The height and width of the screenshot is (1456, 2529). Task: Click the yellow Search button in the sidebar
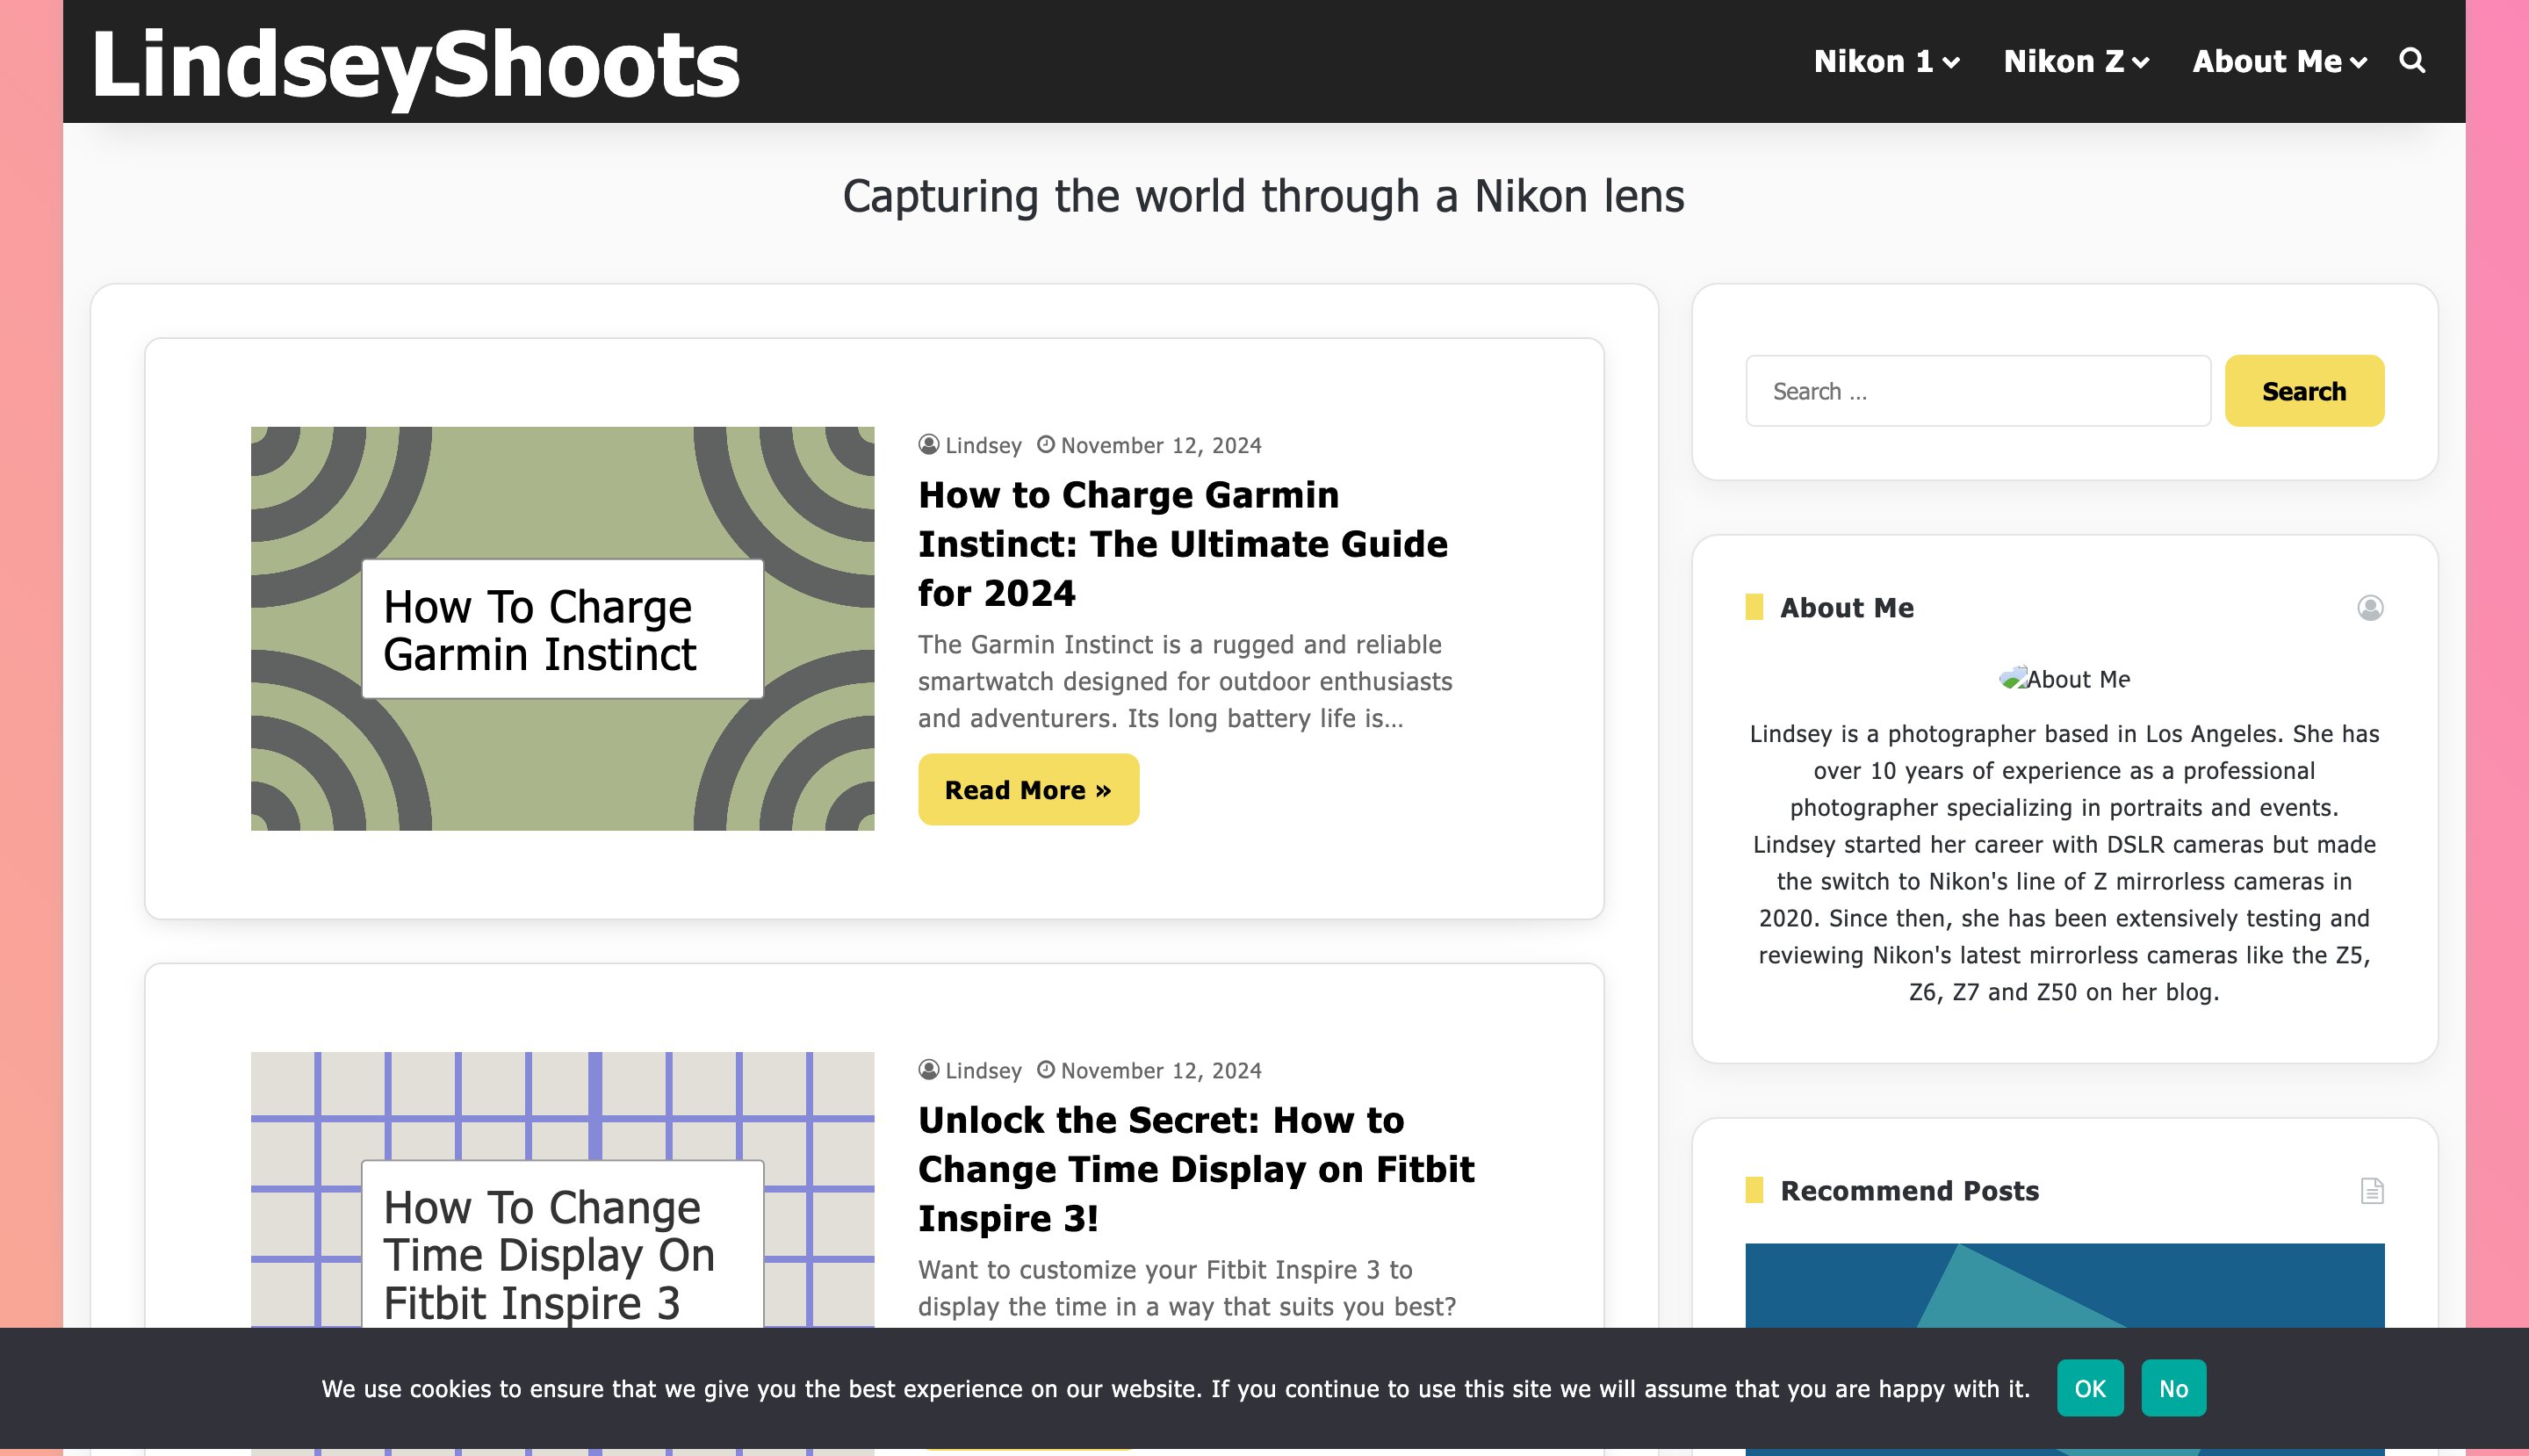coord(2303,390)
